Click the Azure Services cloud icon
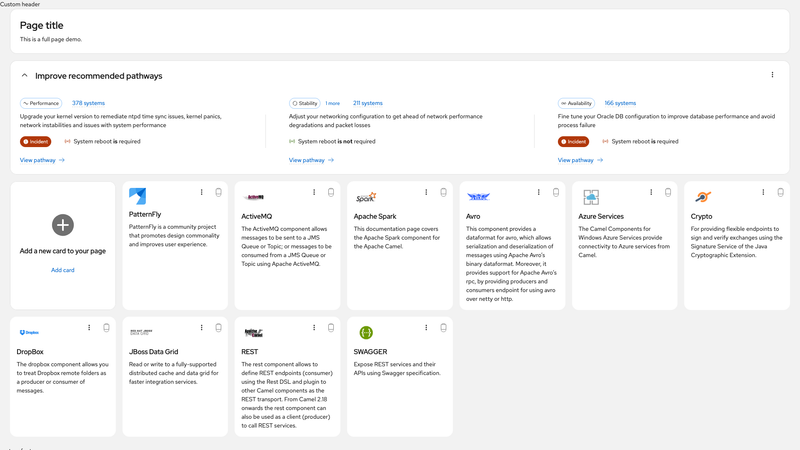The width and height of the screenshot is (800, 450). [x=591, y=197]
